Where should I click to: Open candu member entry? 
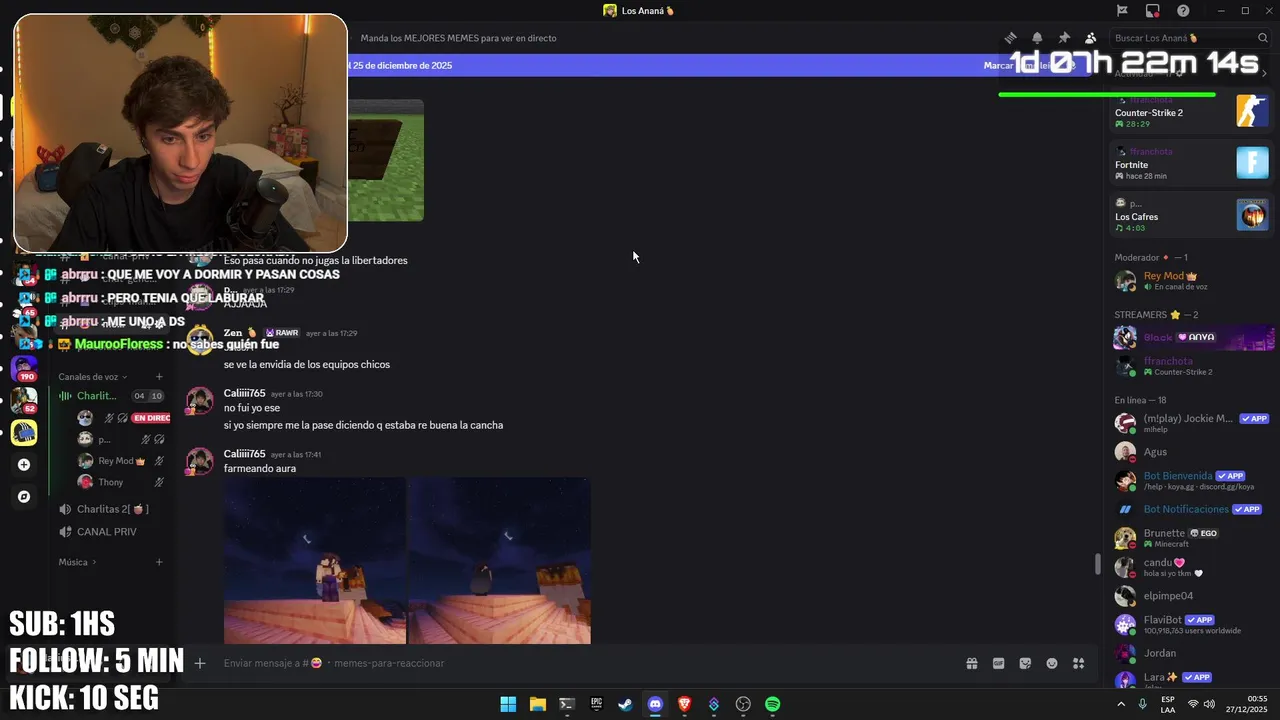(1191, 567)
